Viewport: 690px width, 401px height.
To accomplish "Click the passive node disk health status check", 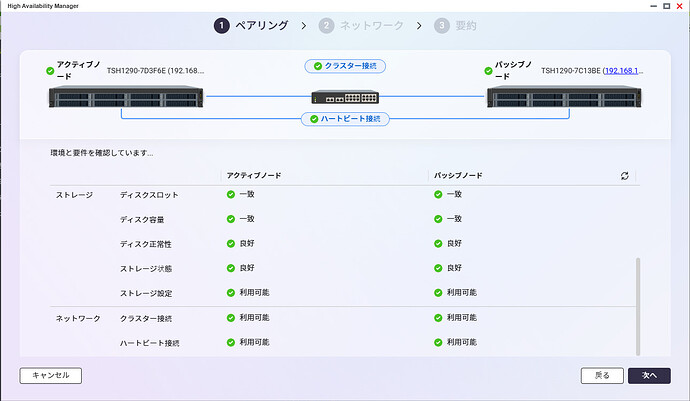I will pyautogui.click(x=438, y=243).
